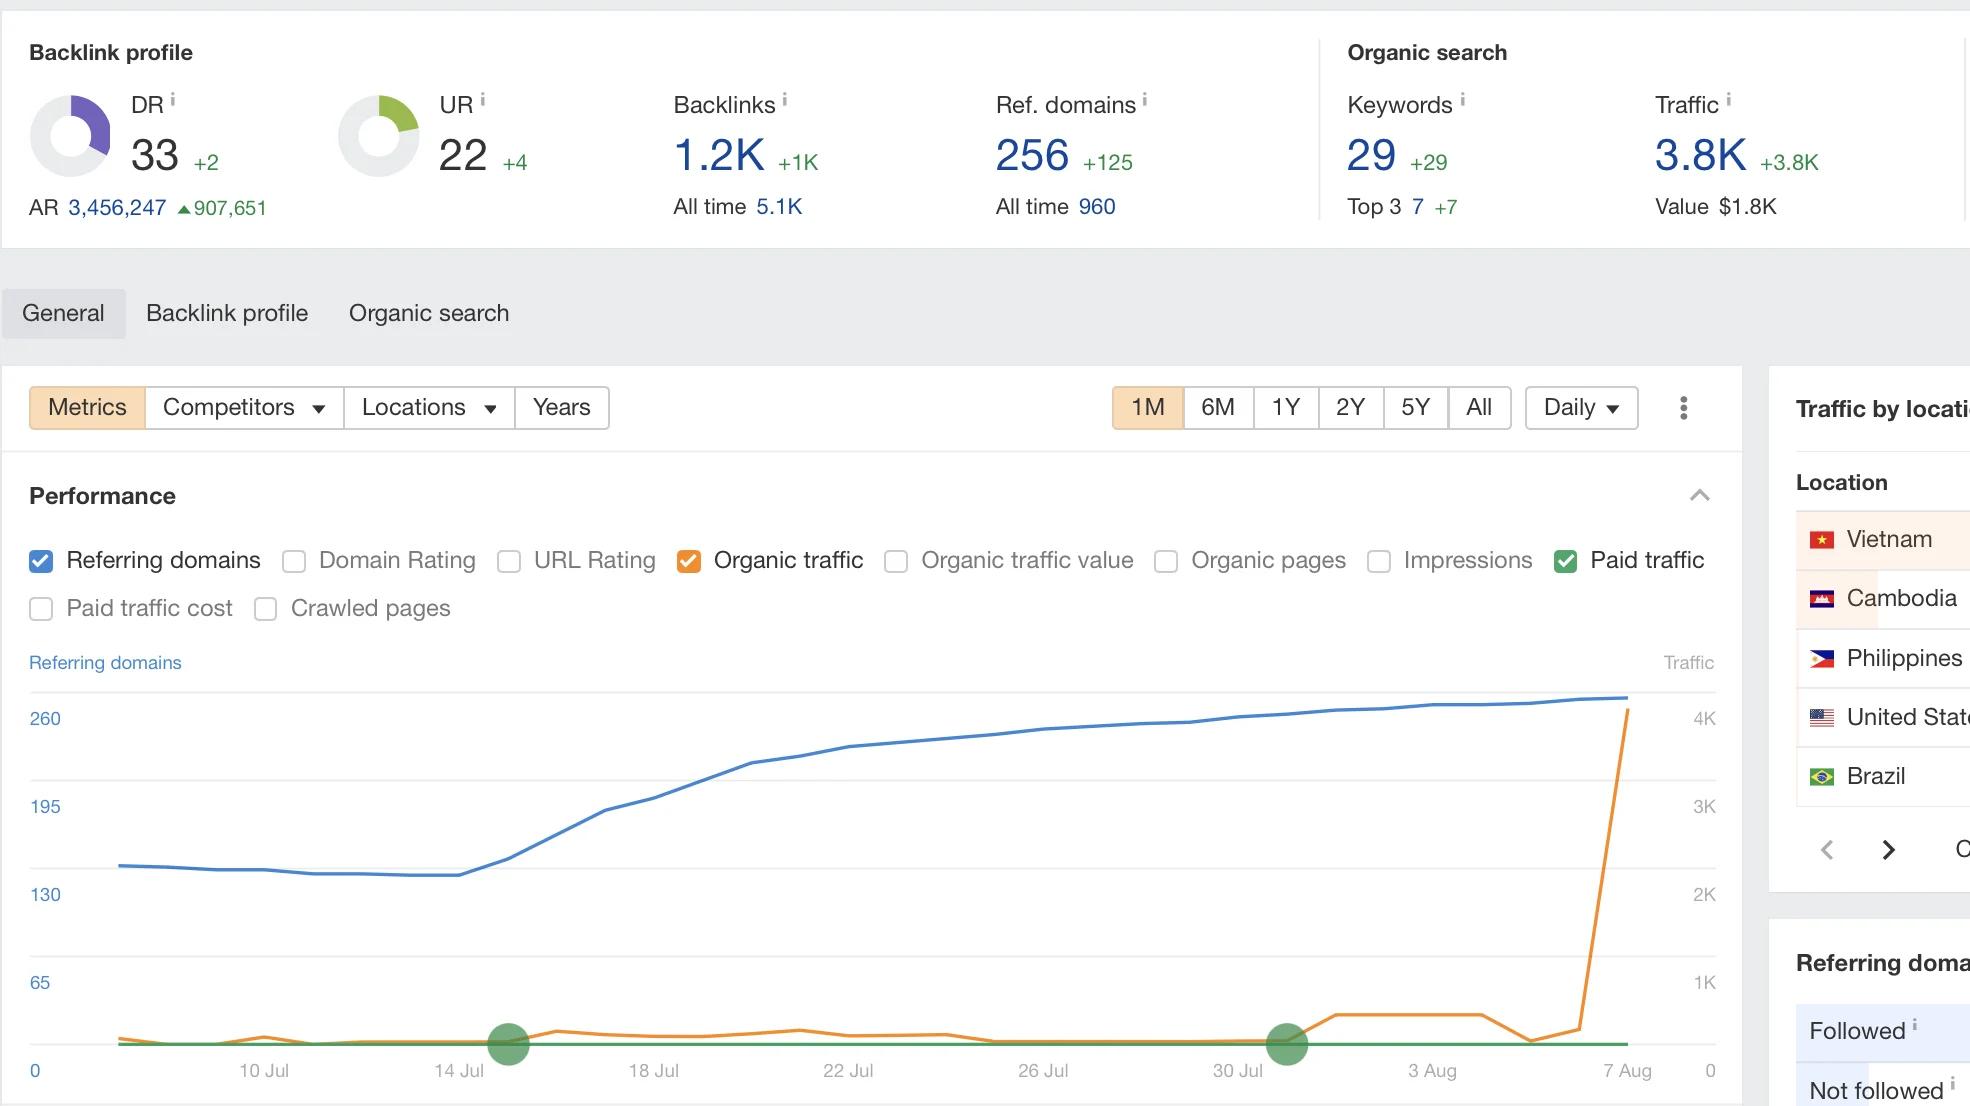The width and height of the screenshot is (1970, 1106).
Task: Select the Organic search tab
Action: tap(428, 313)
